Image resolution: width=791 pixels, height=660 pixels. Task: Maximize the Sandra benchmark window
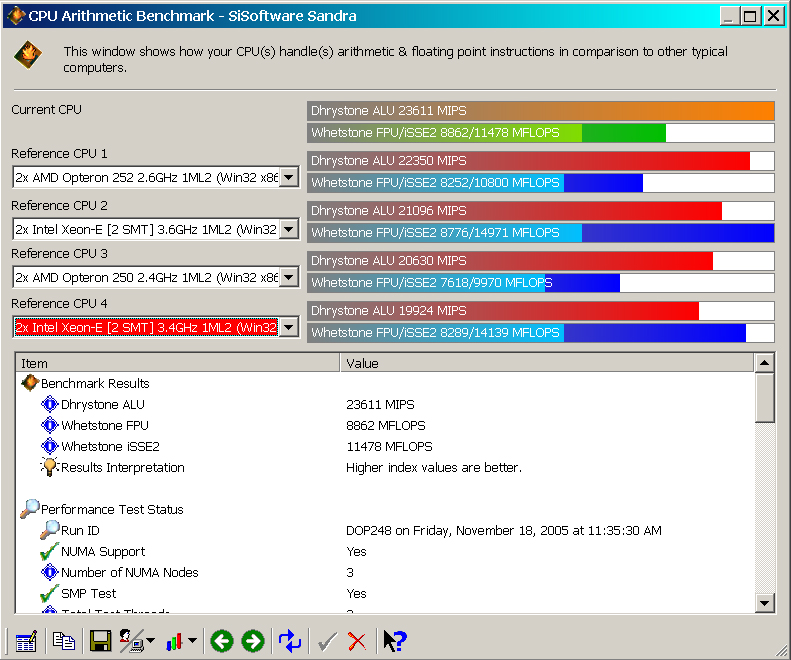point(750,16)
